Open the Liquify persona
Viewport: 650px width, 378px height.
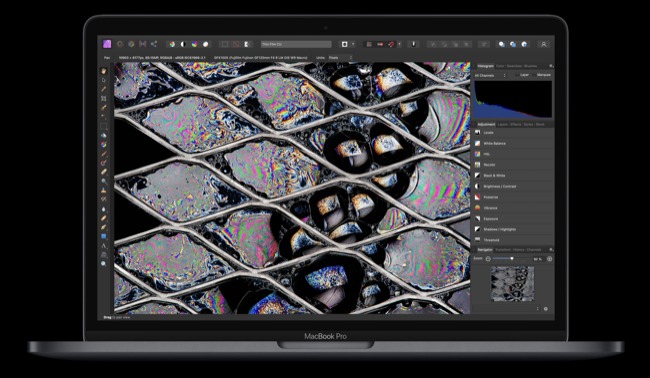(120, 44)
